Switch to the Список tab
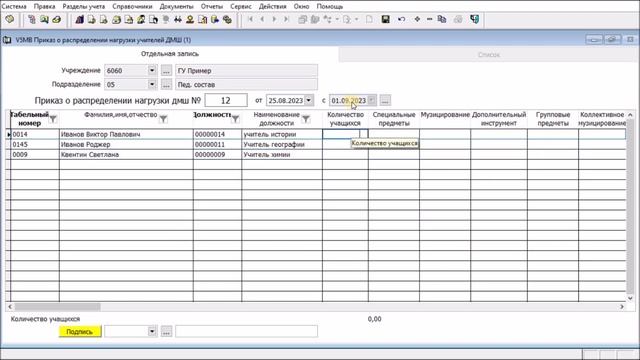Image resolution: width=640 pixels, height=360 pixels. tap(489, 55)
